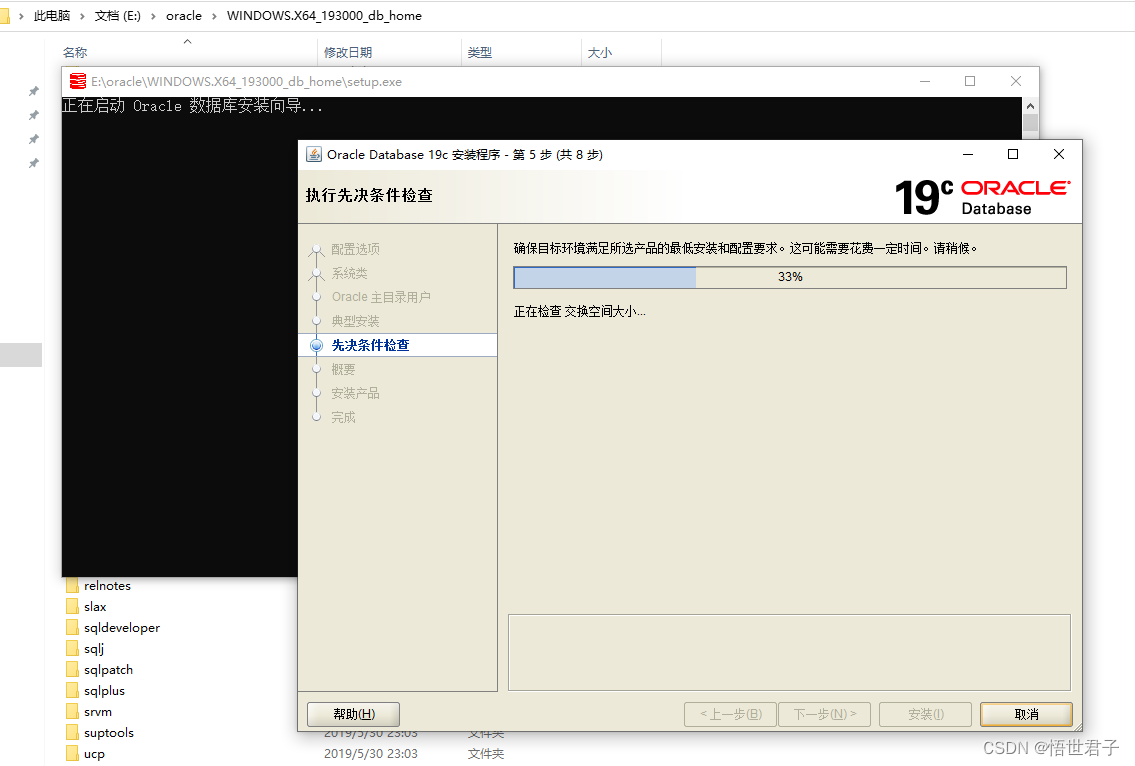Screen dimensions: 1135x766
Task: Open Help (帮助) in the Oracle installer
Action: click(x=353, y=714)
